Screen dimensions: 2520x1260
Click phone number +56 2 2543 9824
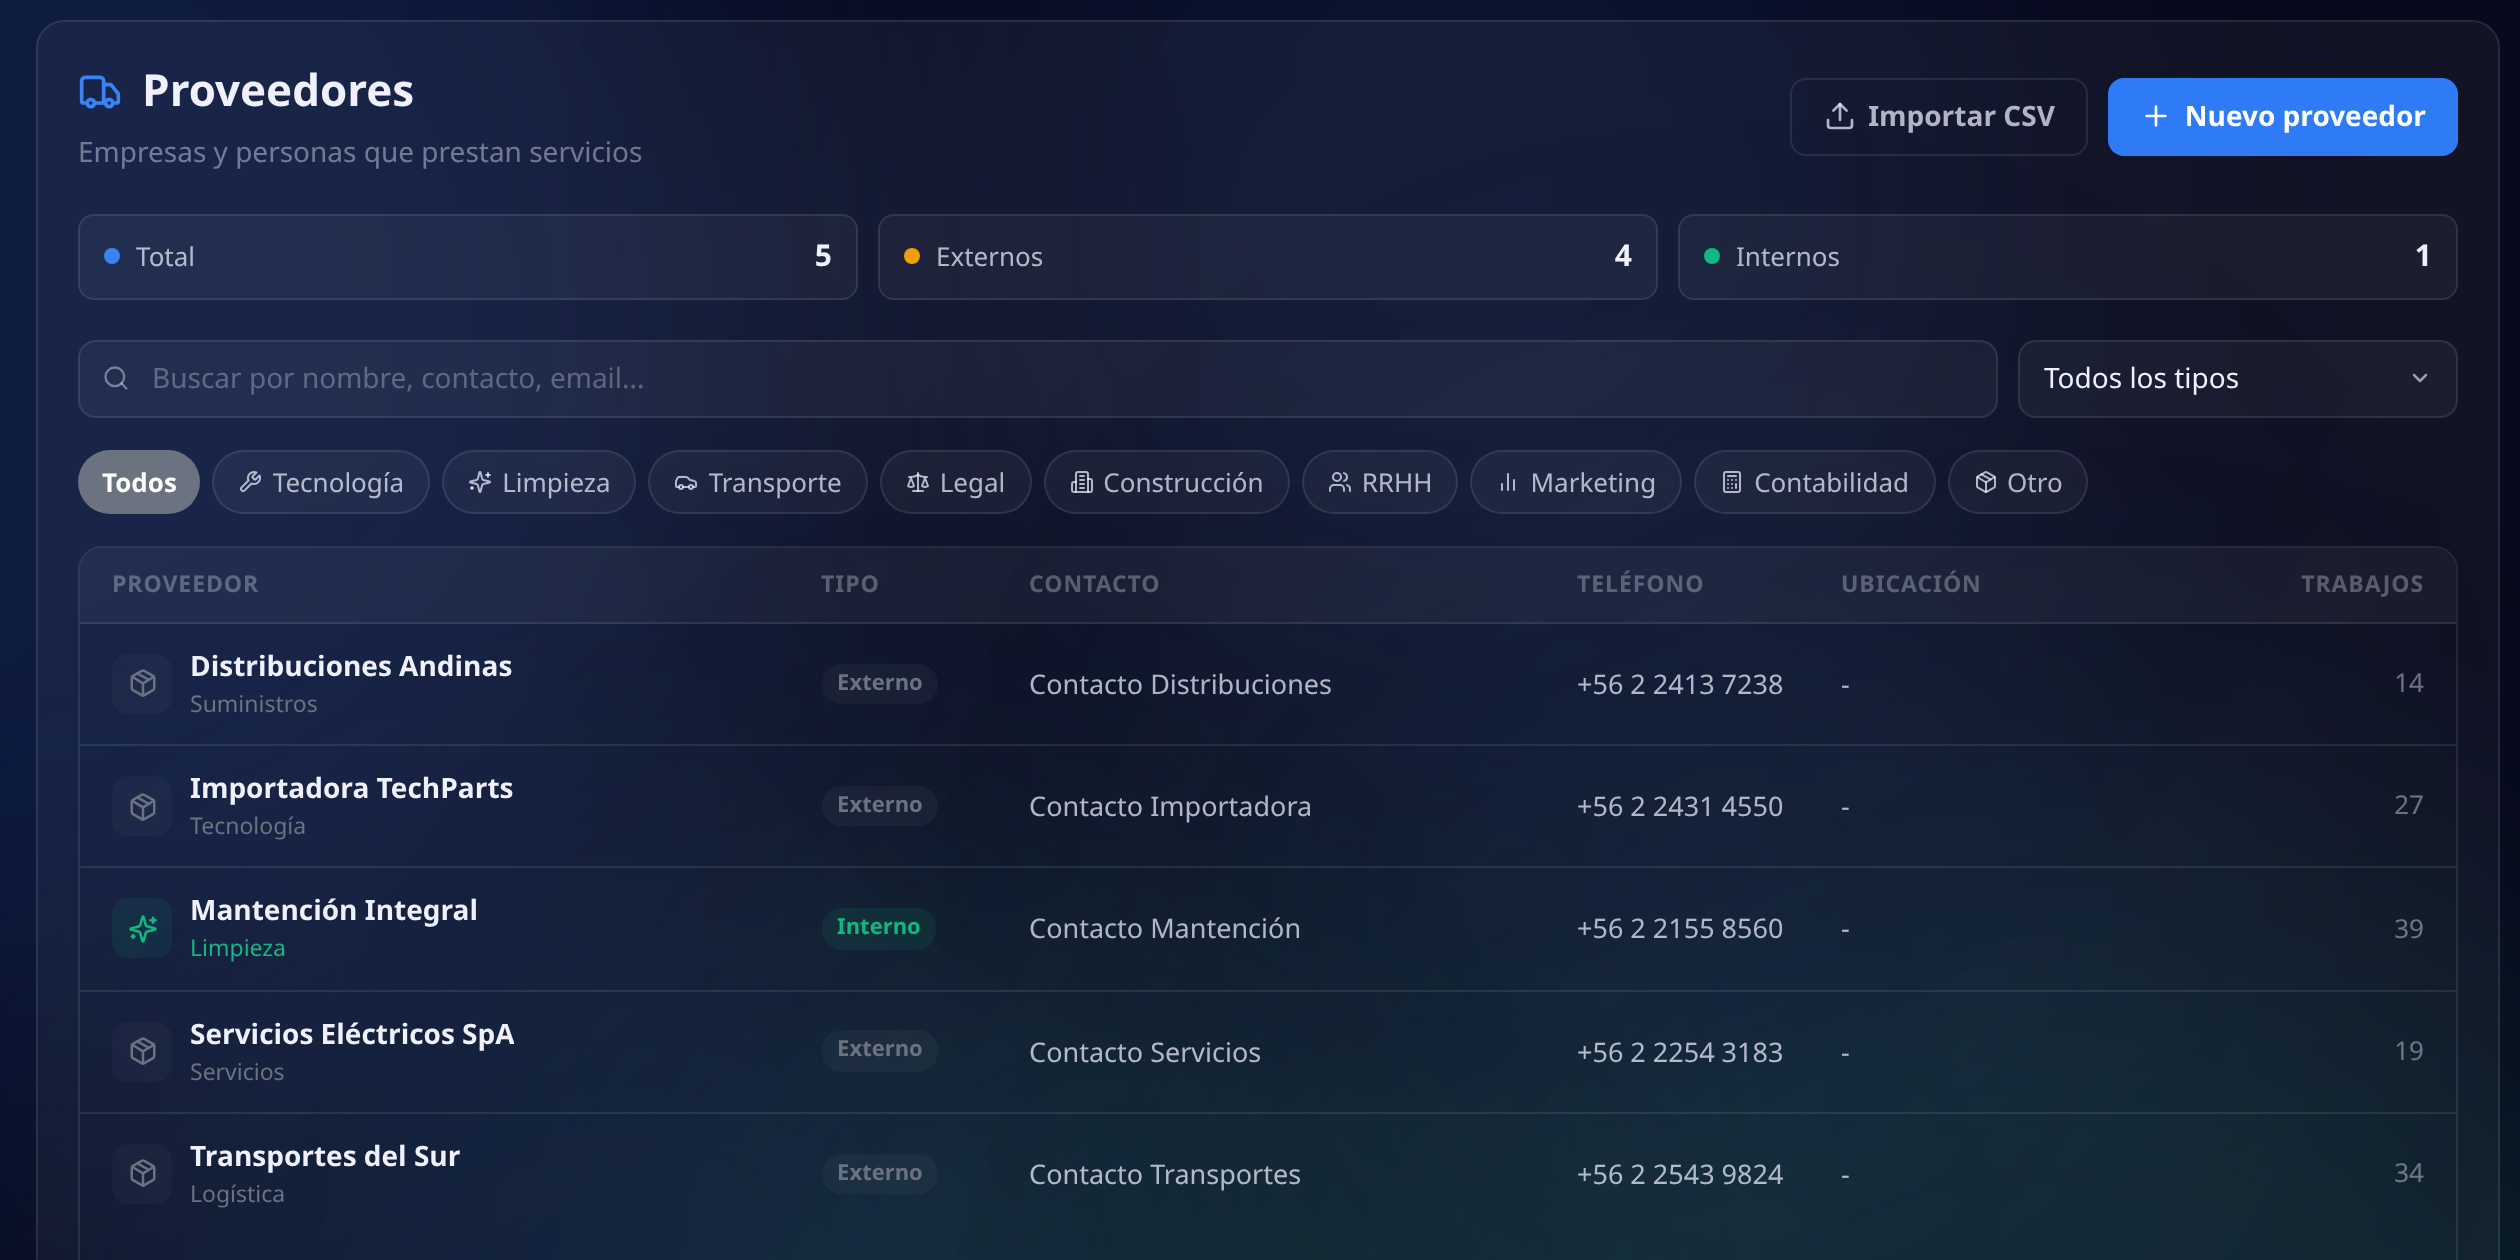(1679, 1174)
